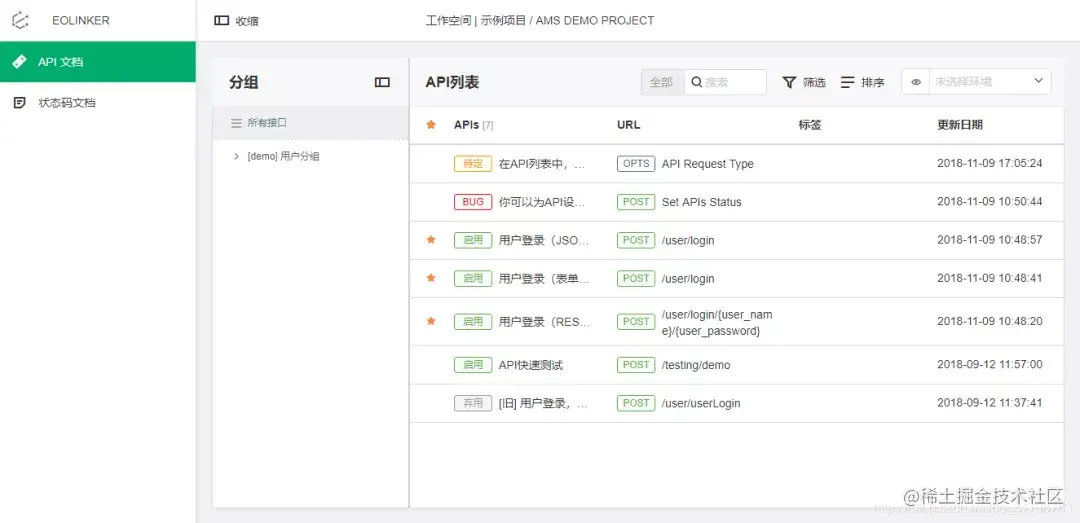
Task: Open the 全部 search scope selector
Action: tap(662, 82)
